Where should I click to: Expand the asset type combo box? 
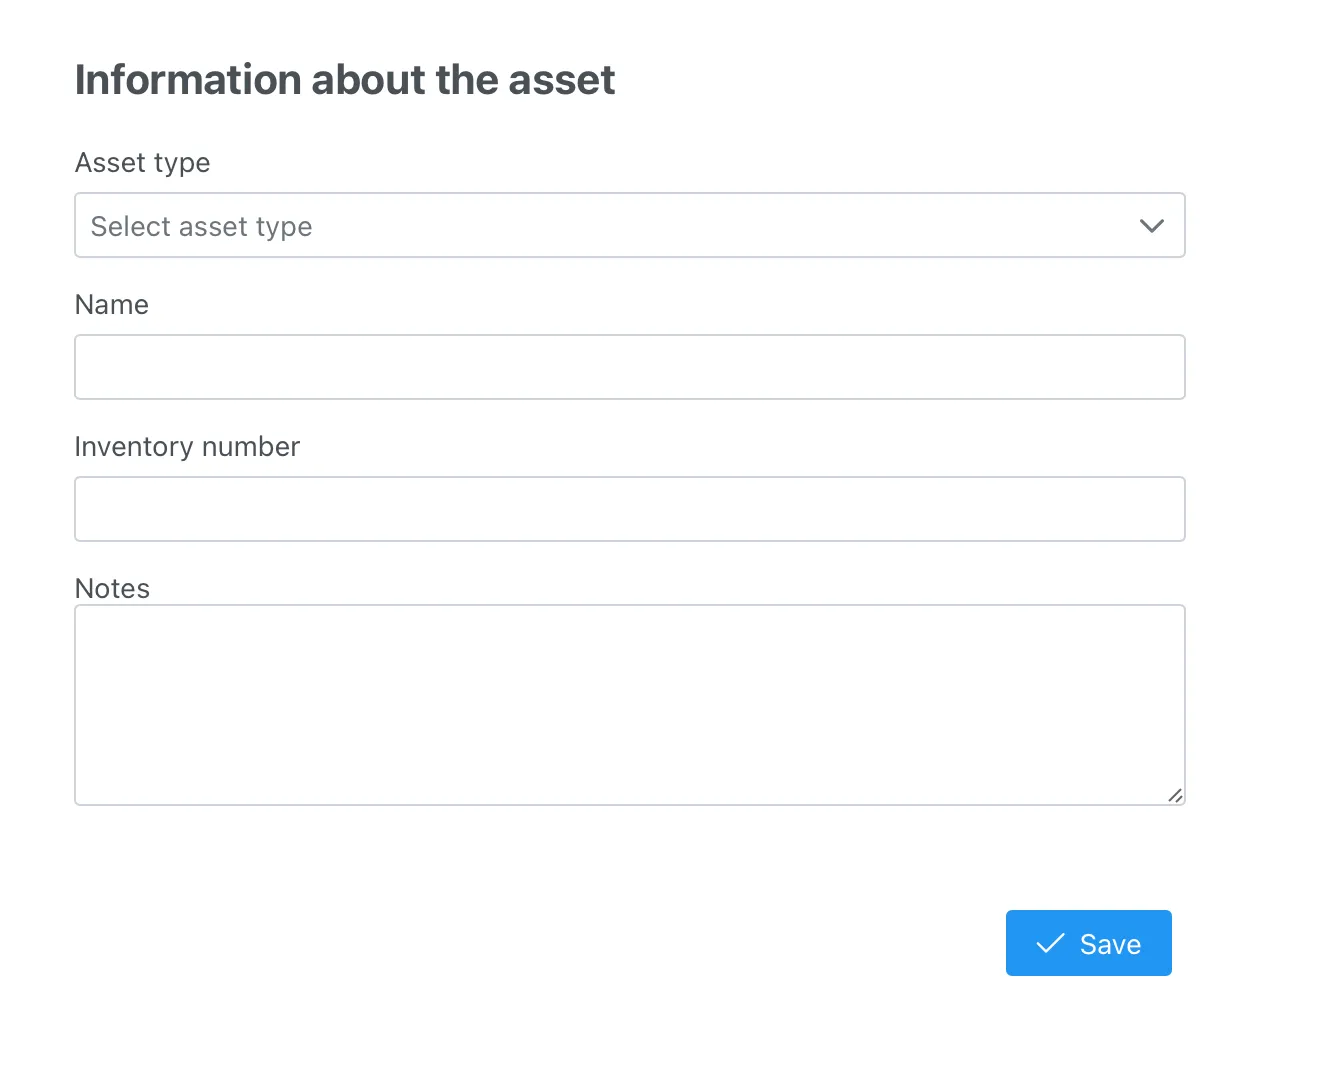[629, 225]
